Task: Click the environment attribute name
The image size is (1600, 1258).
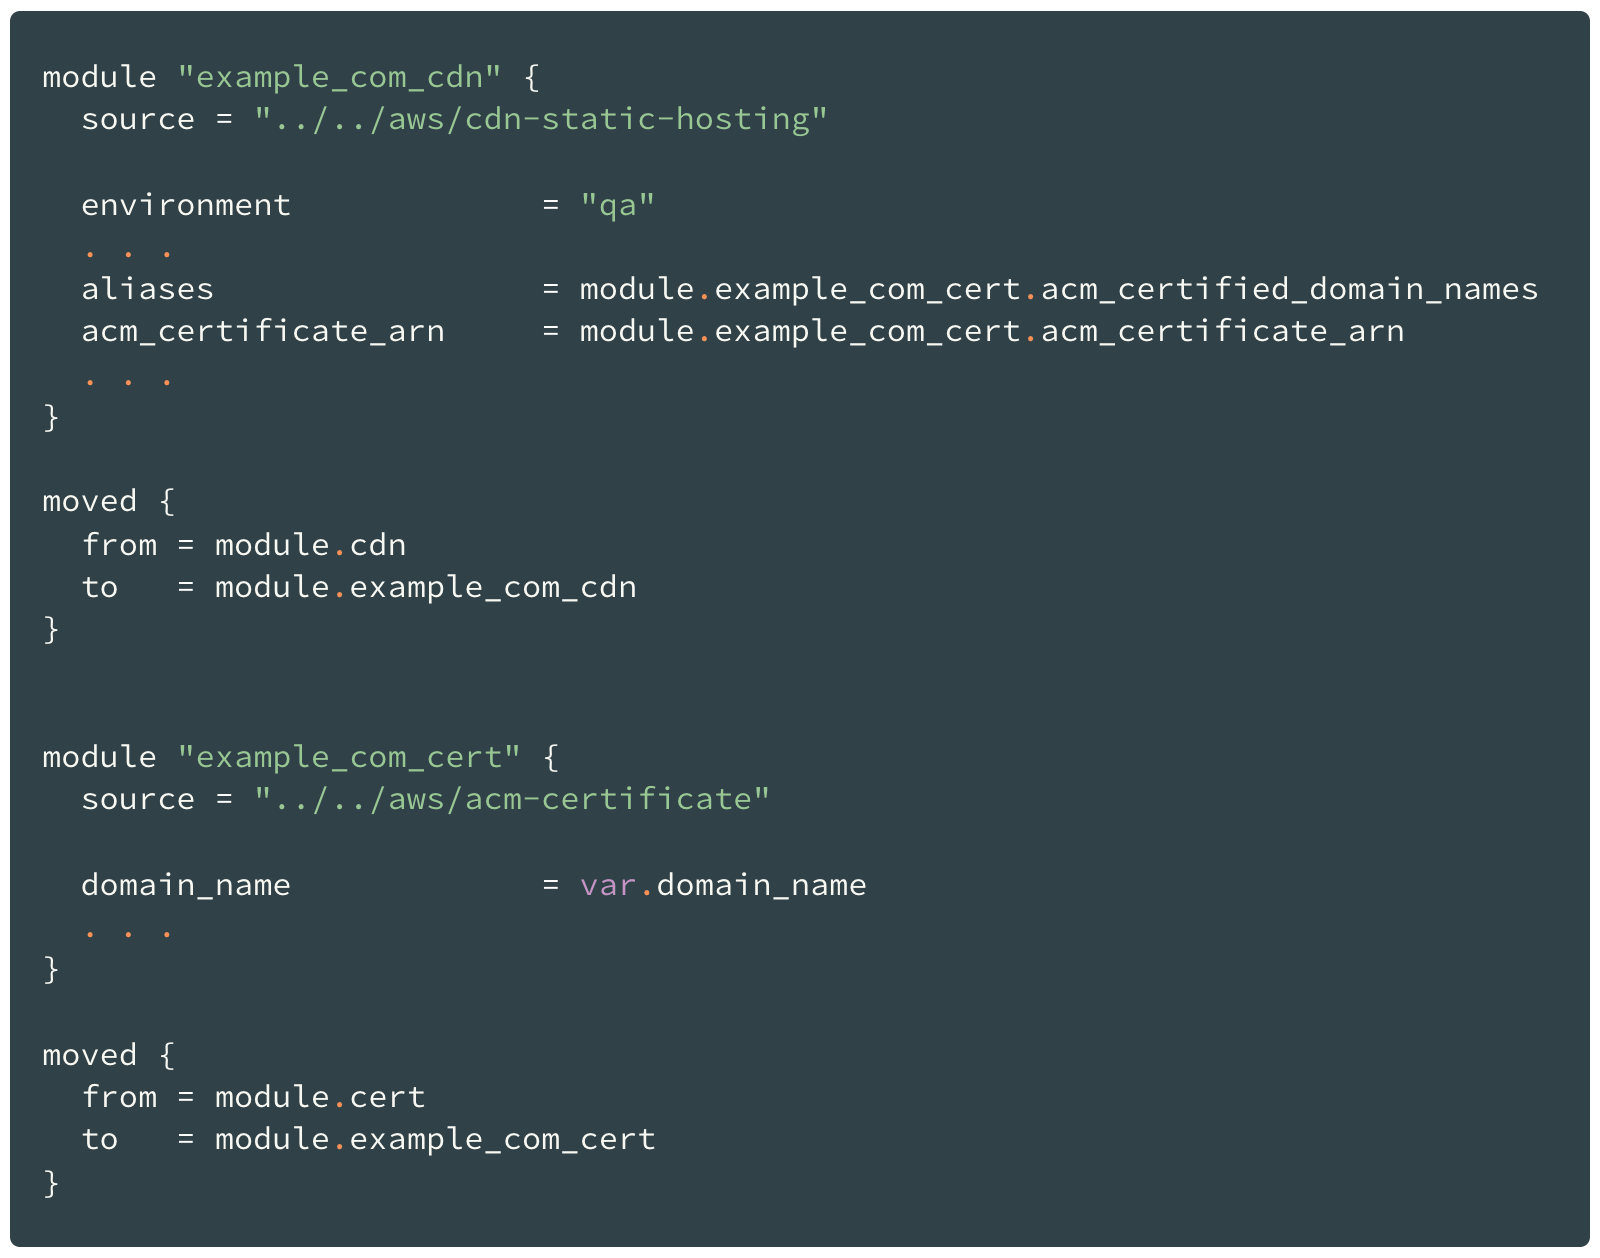Action: (x=186, y=206)
